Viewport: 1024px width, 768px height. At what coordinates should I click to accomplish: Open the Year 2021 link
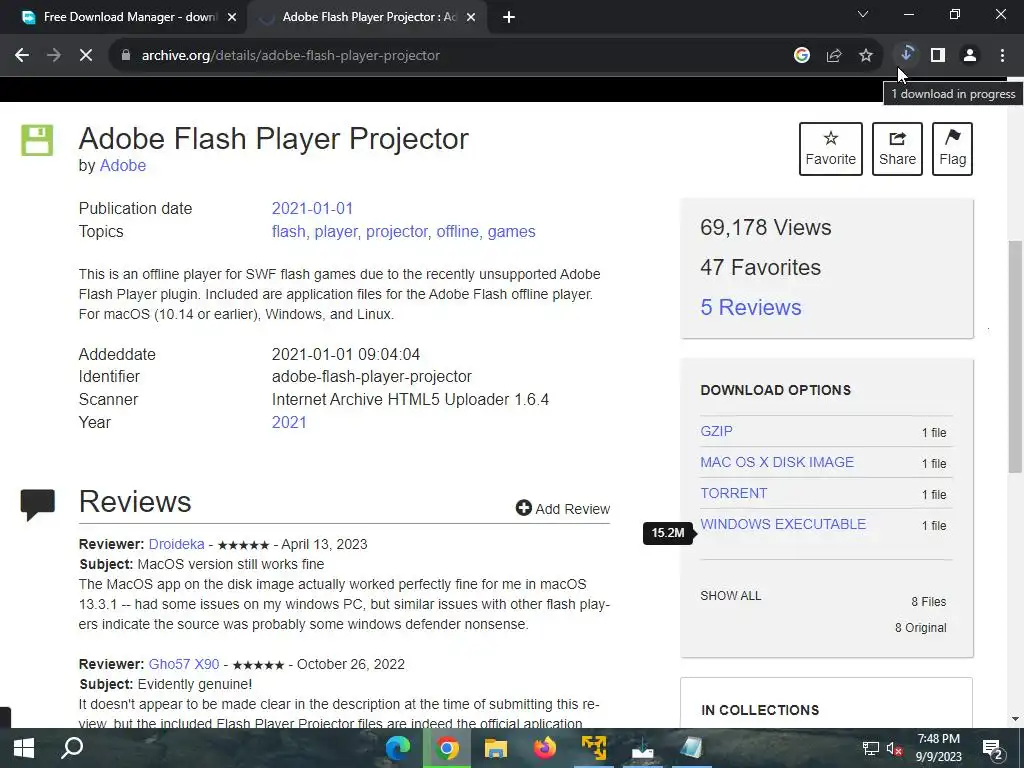289,422
